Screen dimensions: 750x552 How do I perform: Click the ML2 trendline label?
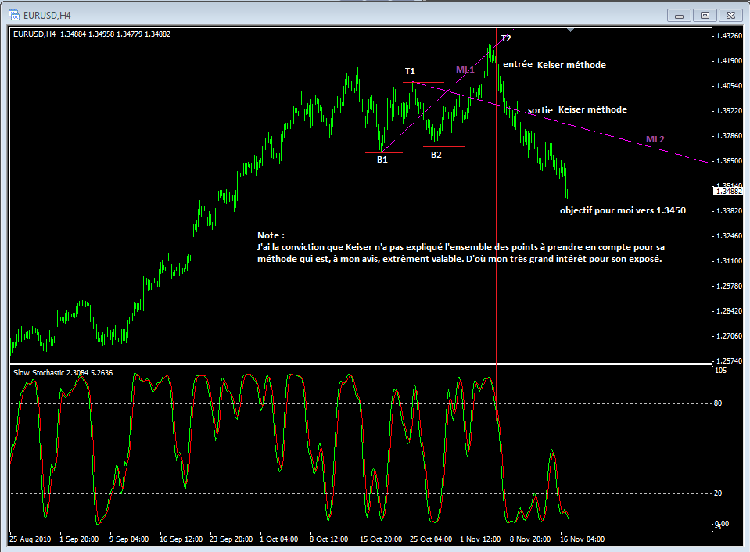(655, 139)
